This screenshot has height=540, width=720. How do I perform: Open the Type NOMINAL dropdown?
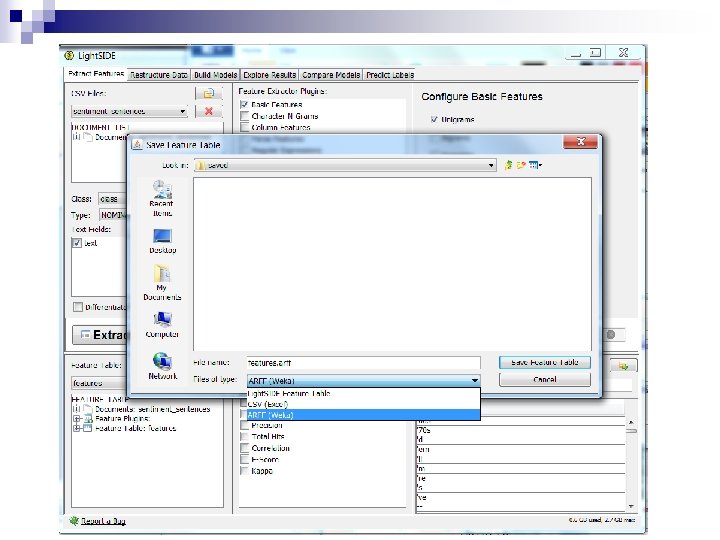coord(112,215)
